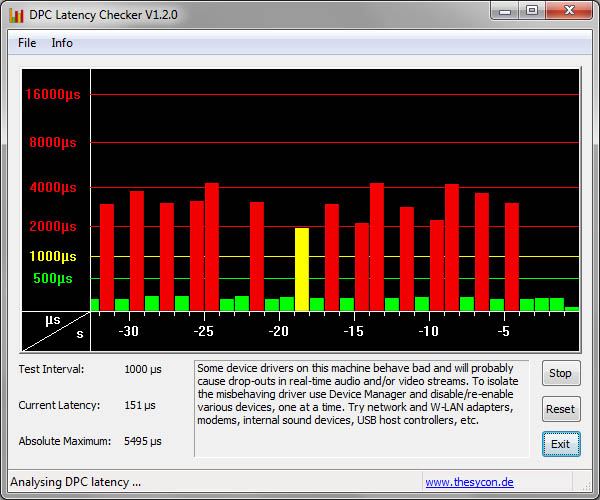Open the www.thesycon.de link

point(470,482)
